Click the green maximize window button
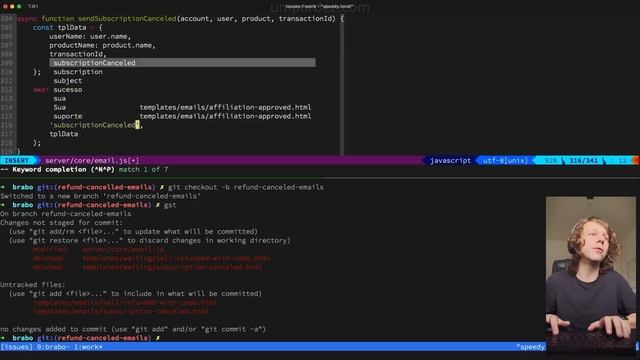The image size is (640, 360). tap(19, 7)
